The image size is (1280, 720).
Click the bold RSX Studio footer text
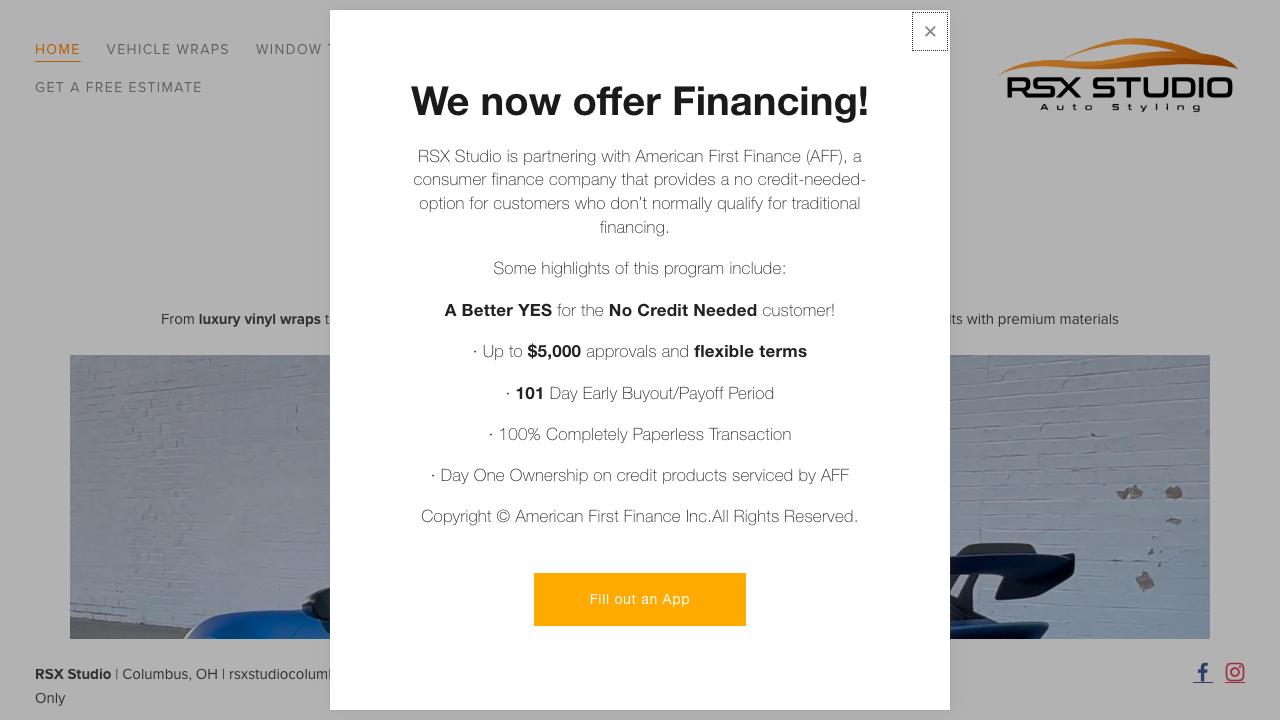[x=73, y=674]
